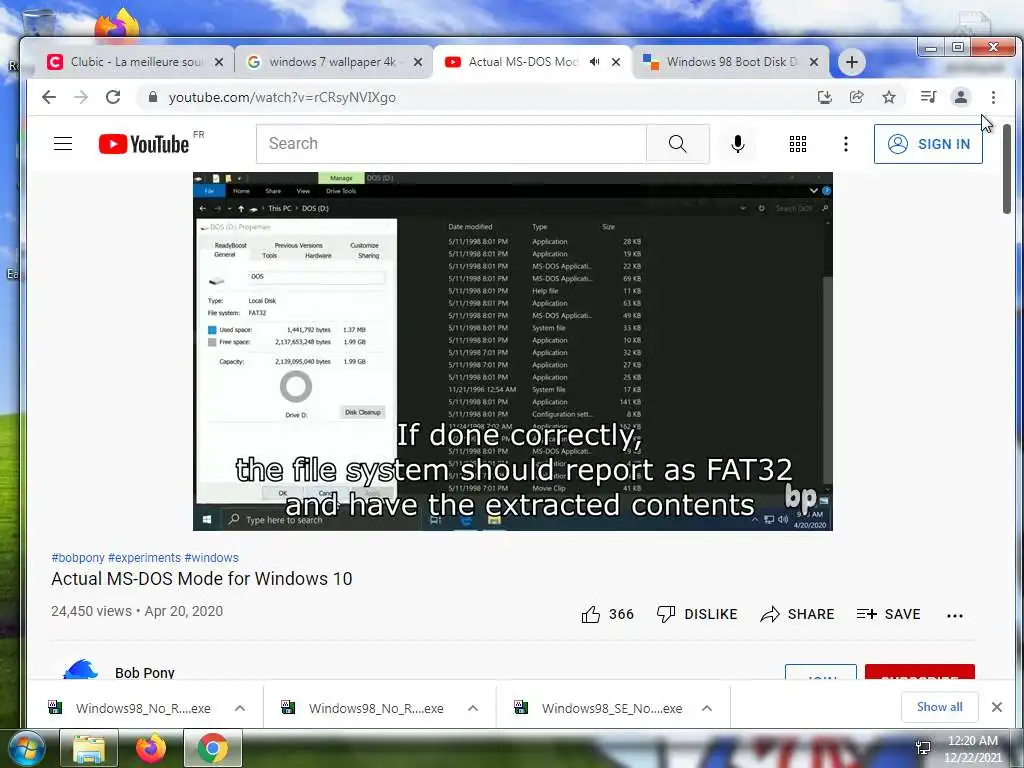The image size is (1024, 768).
Task: Open the Chrome three-dot menu
Action: pyautogui.click(x=993, y=97)
